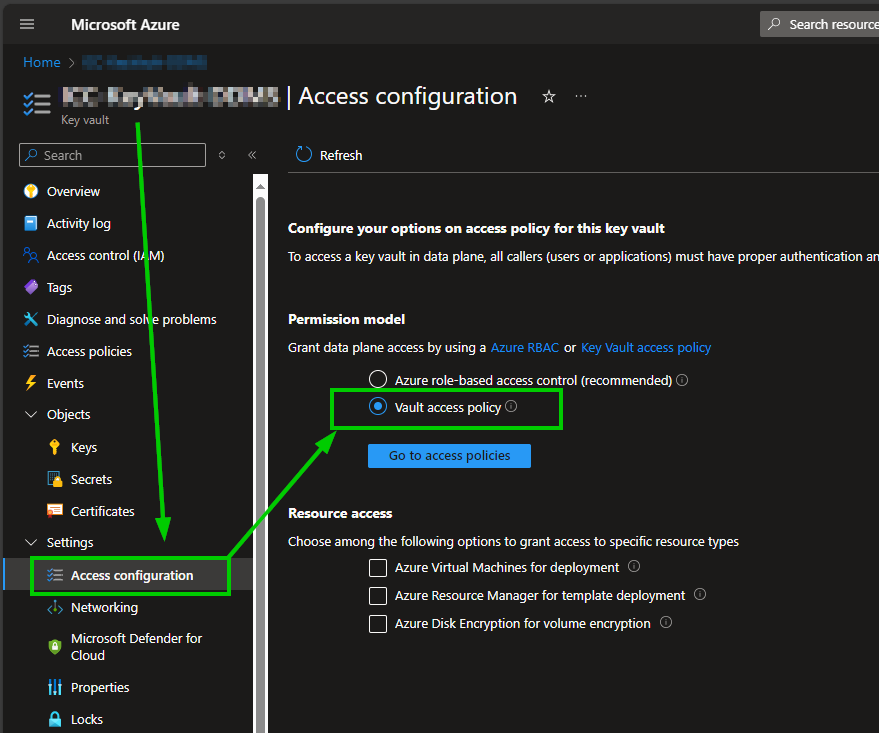Select Azure role-based access control radio
879x733 pixels.
coord(378,379)
